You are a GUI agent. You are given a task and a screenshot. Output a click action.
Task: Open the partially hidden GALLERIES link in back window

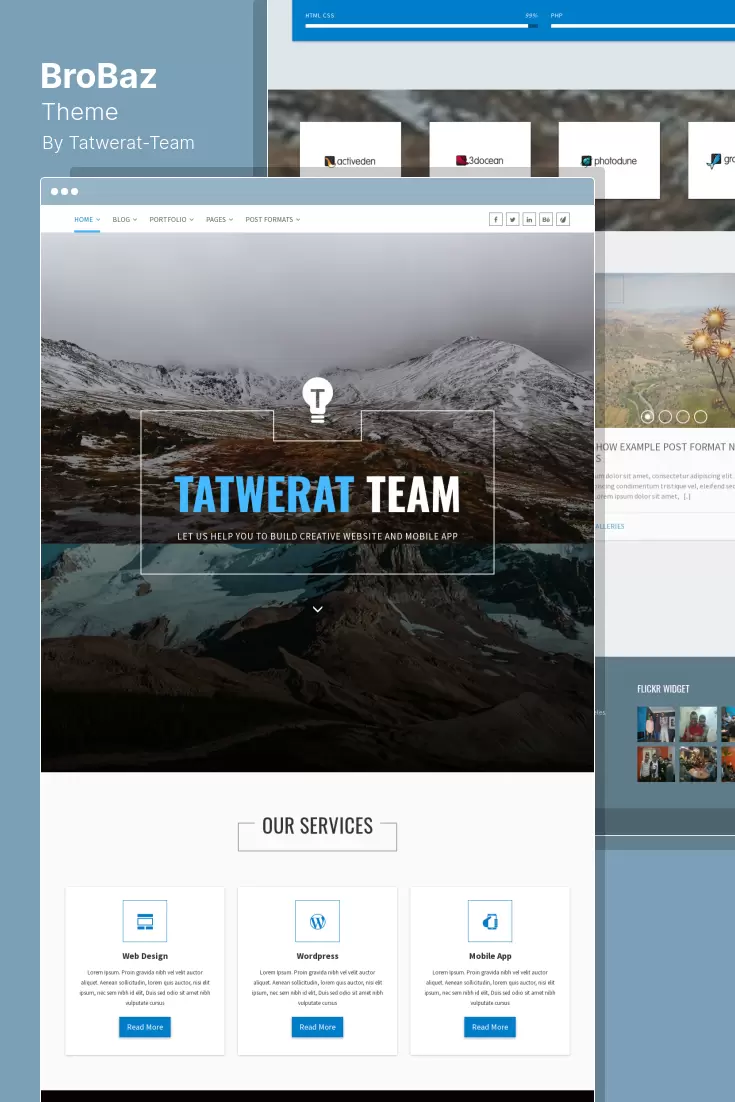pyautogui.click(x=610, y=526)
